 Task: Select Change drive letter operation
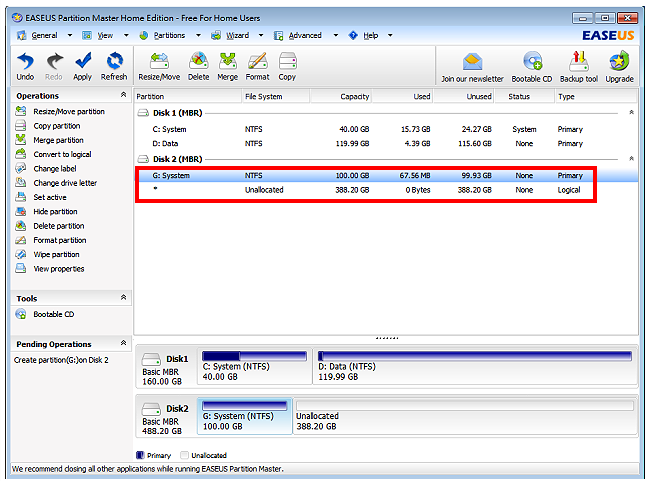click(56, 183)
